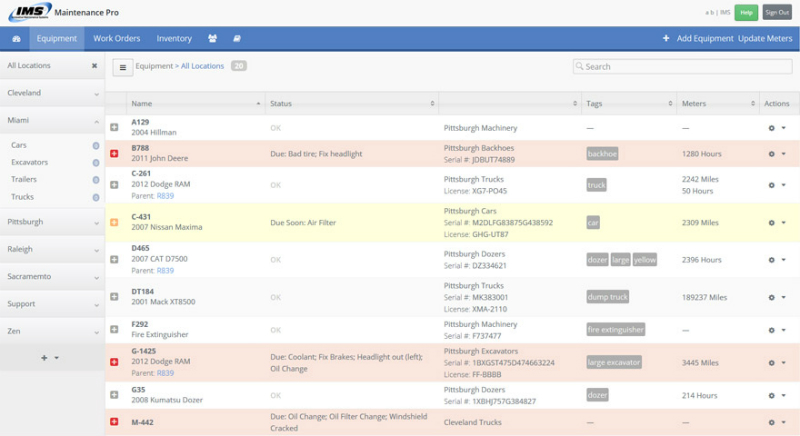Open the users group icon in navbar
The height and width of the screenshot is (436, 800).
212,39
